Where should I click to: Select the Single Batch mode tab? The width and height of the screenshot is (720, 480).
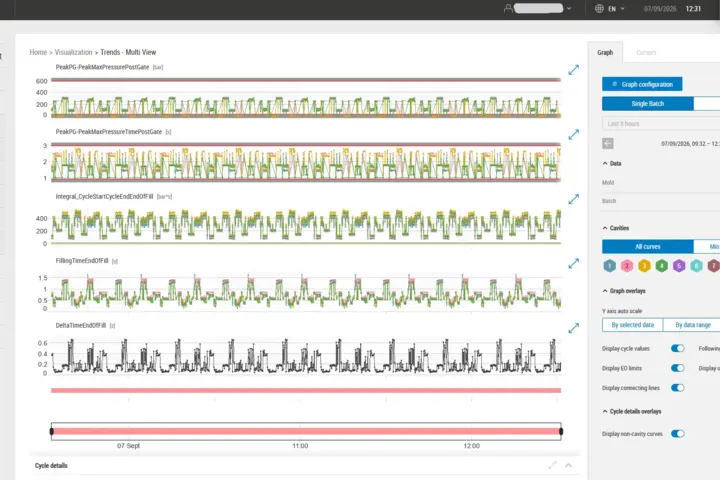647,103
